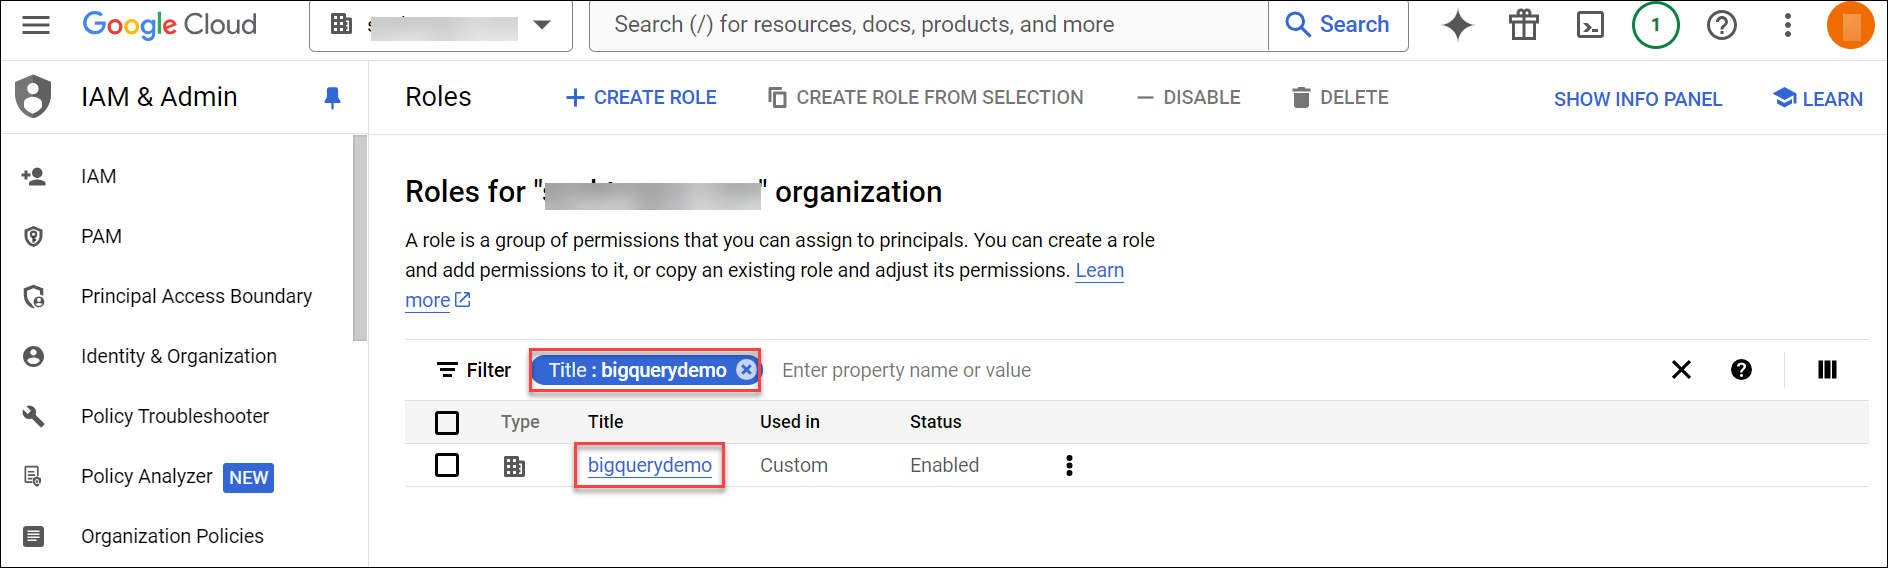
Task: Click the Google Cloud logo
Action: 169,25
